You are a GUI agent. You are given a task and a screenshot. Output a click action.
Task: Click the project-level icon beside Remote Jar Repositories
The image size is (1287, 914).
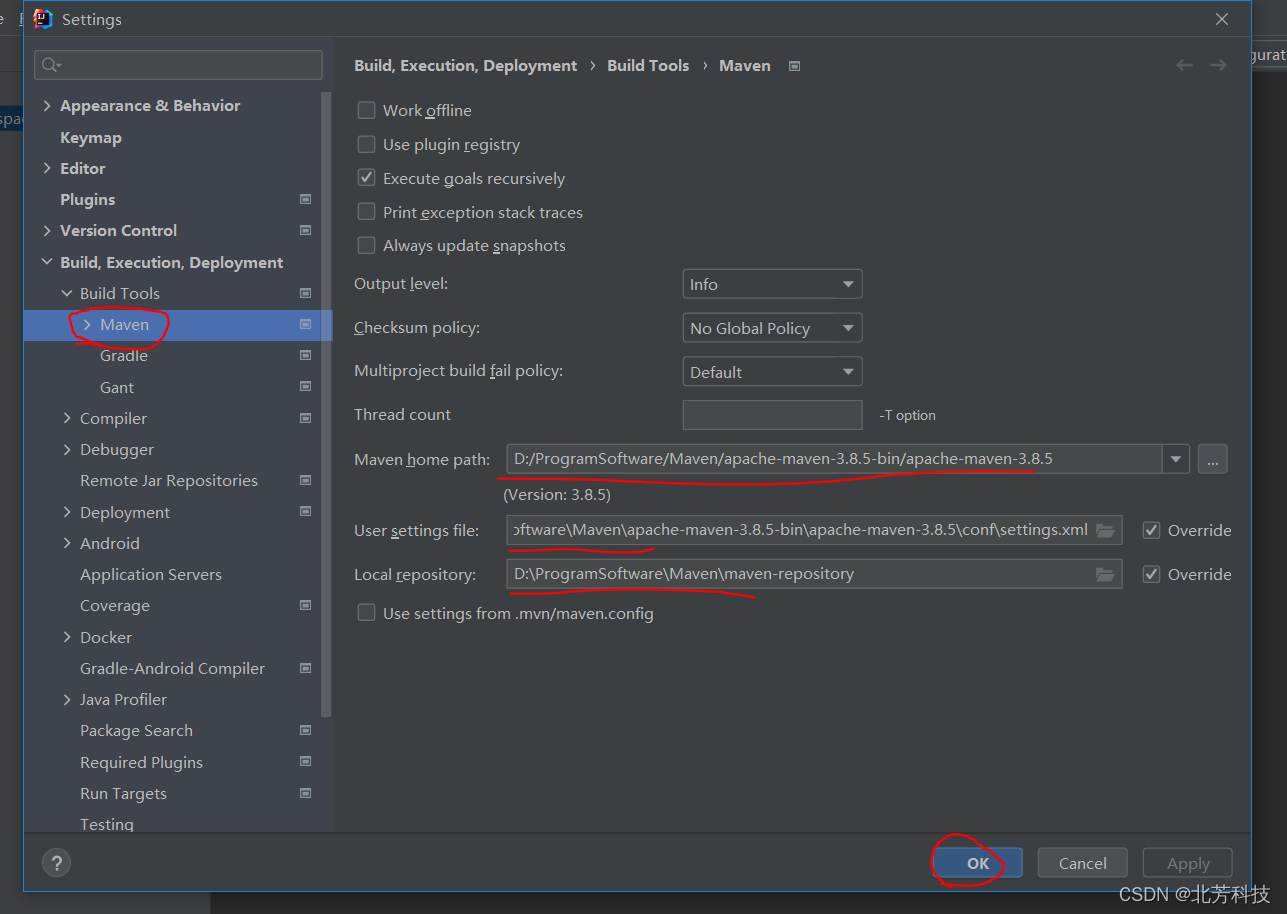point(306,480)
